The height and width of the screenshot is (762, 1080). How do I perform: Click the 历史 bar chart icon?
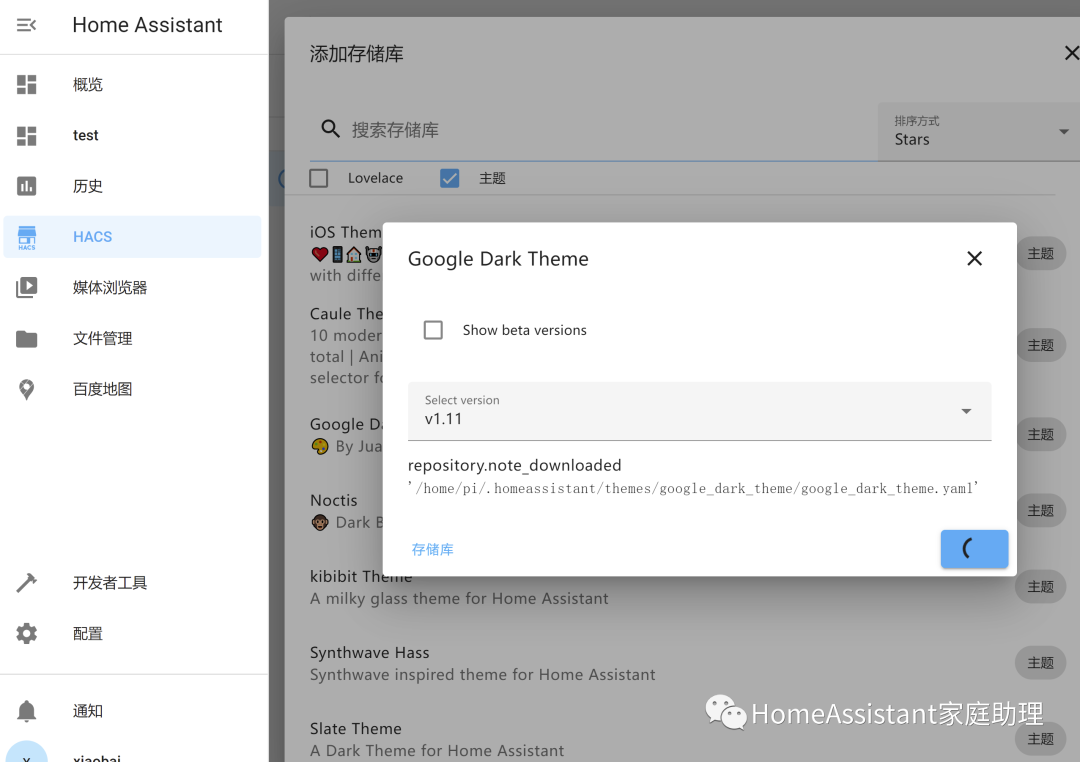pyautogui.click(x=26, y=186)
